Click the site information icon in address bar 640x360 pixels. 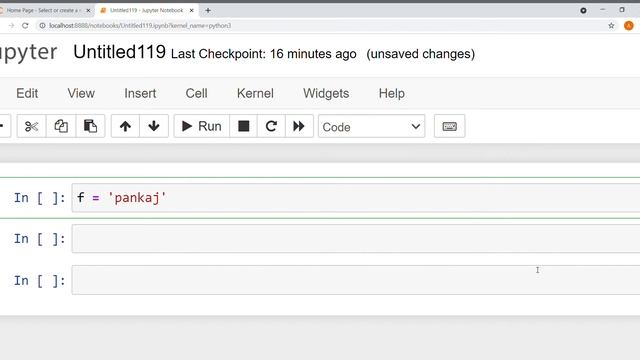coord(42,25)
